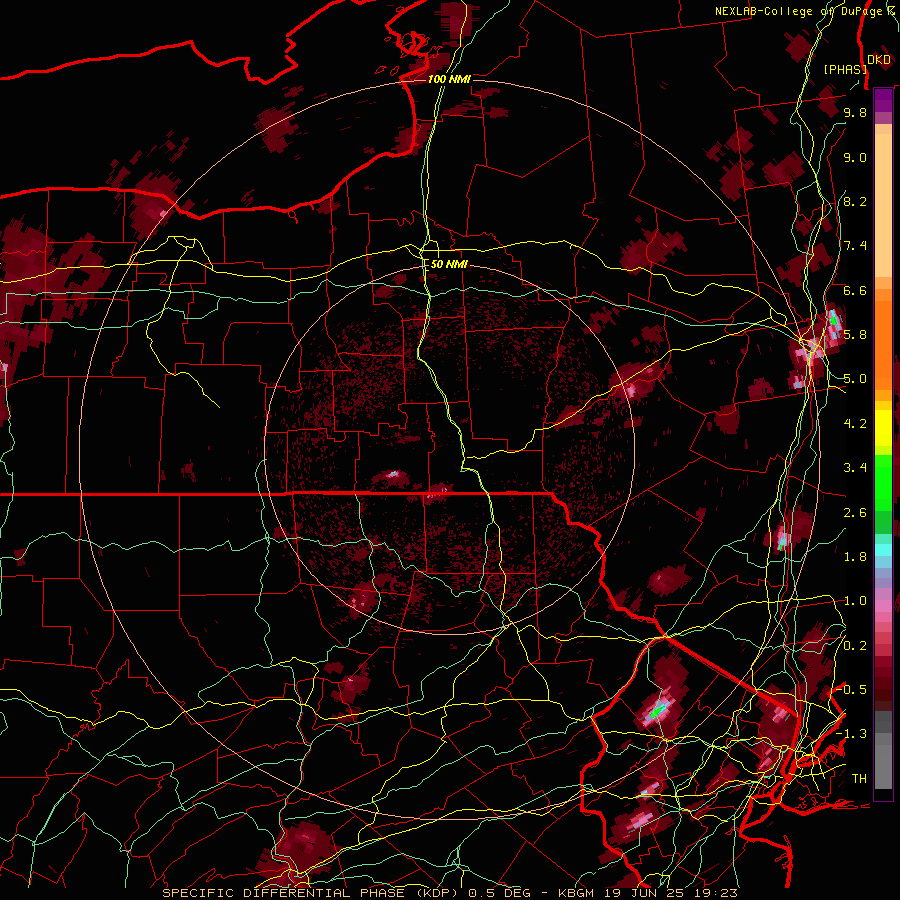Select the 6.6 scale value
Image resolution: width=900 pixels, height=900 pixels.
coord(855,290)
